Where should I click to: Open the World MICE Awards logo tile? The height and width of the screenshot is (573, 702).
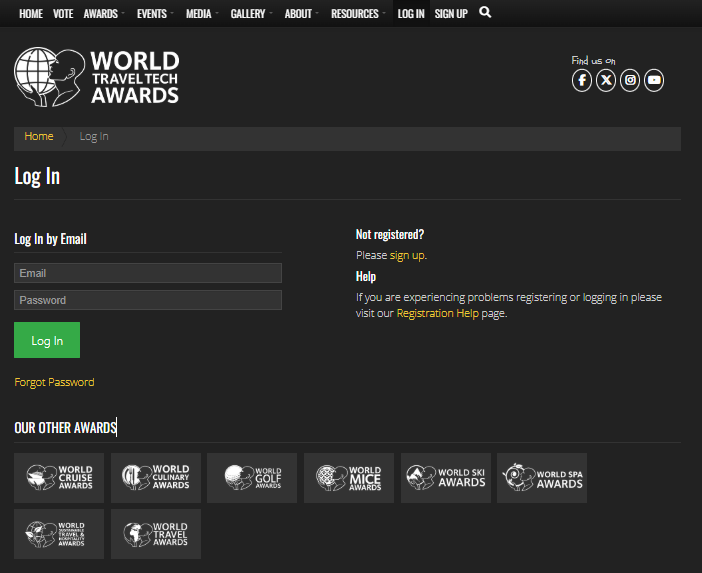tap(349, 478)
